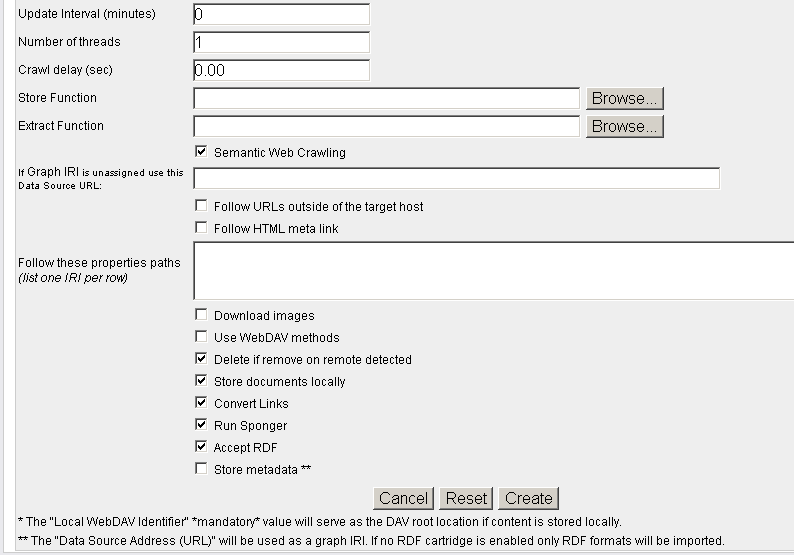
Task: Toggle the Convert Links checkbox
Action: click(x=201, y=403)
